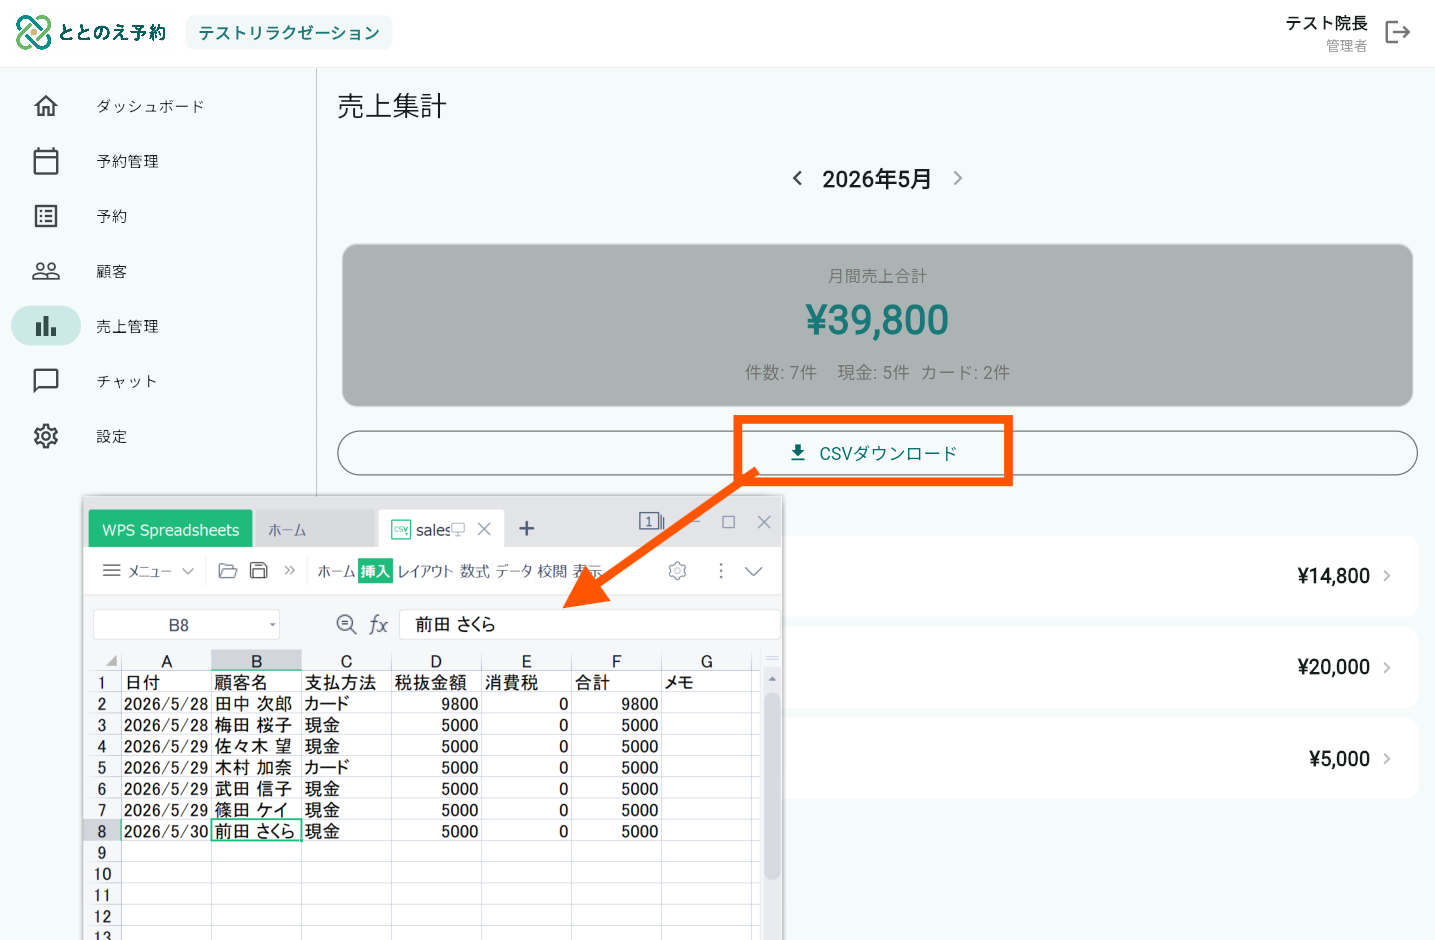
Task: Click the テストリラクゼーション shop label
Action: click(289, 33)
